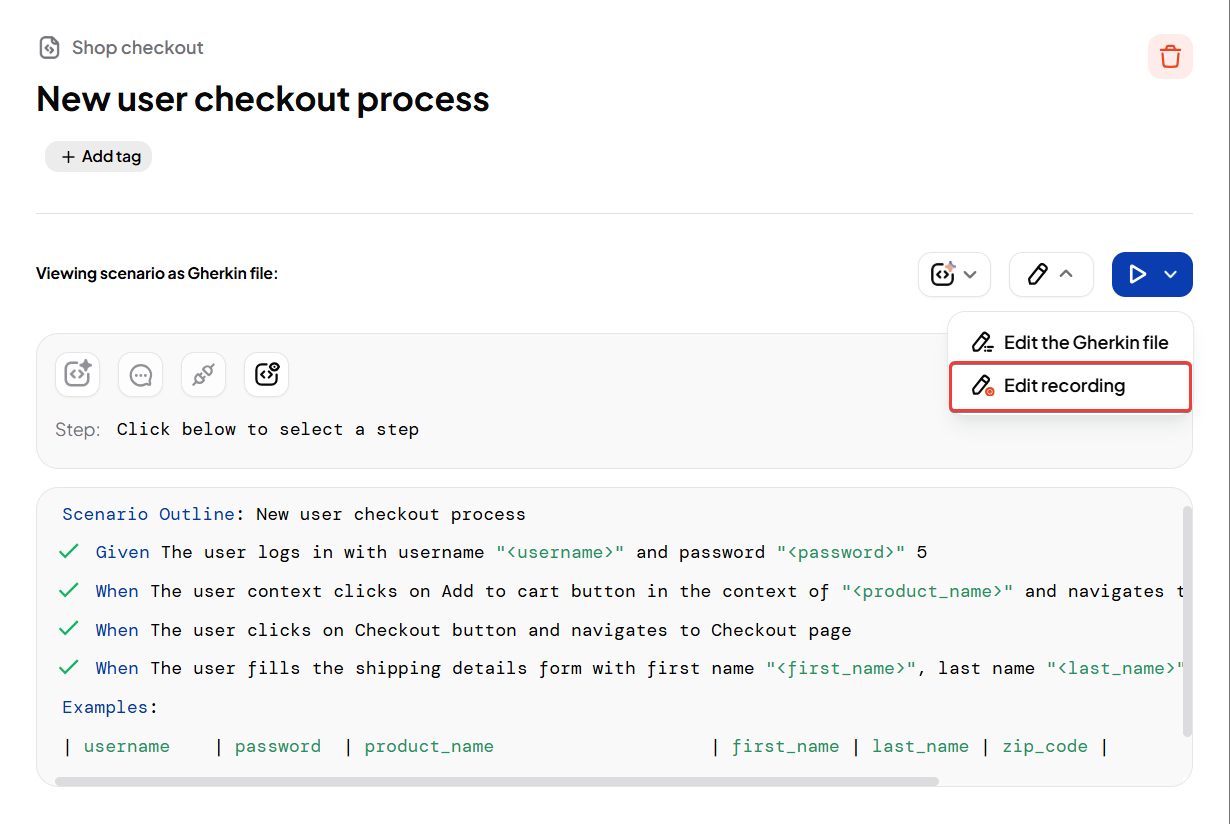This screenshot has height=824, width=1230.
Task: Click the AI code sparkle icon in step toolbar
Action: click(x=78, y=374)
